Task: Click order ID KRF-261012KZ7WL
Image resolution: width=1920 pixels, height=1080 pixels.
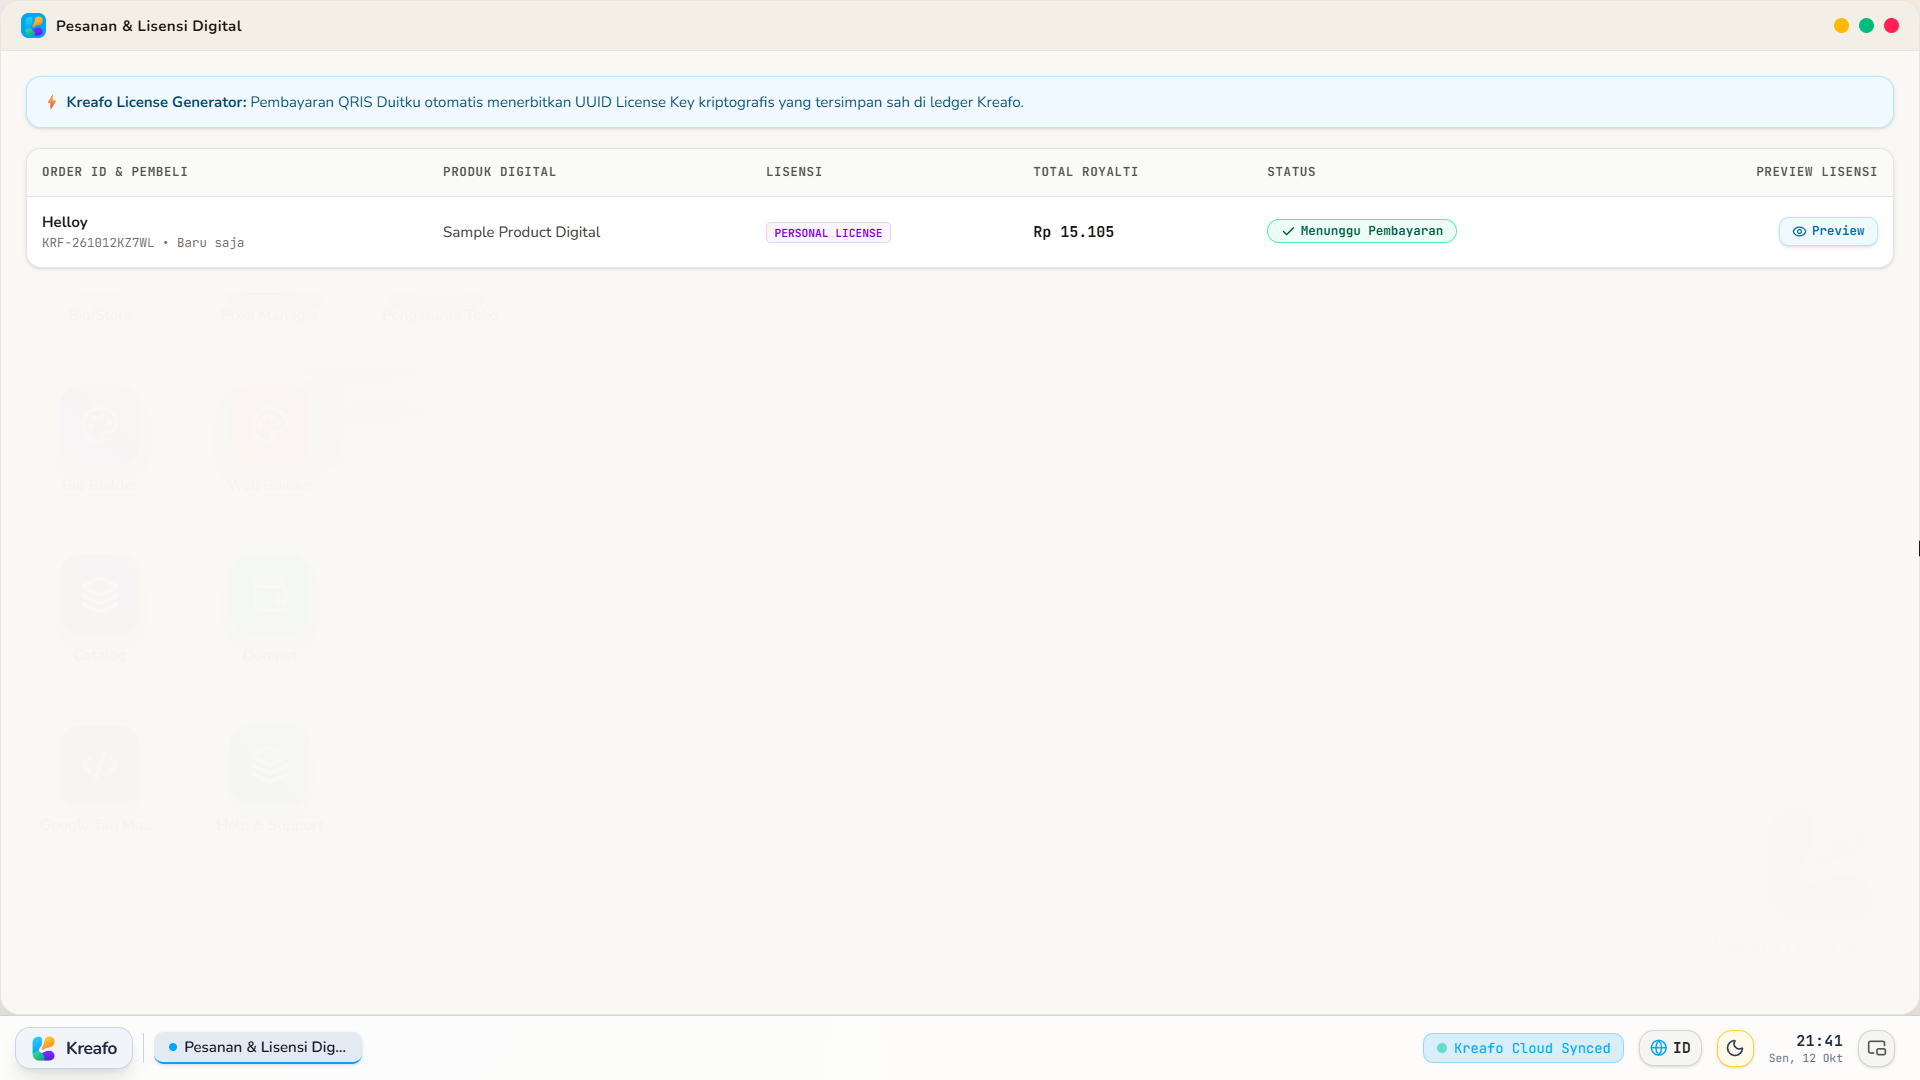Action: click(98, 243)
